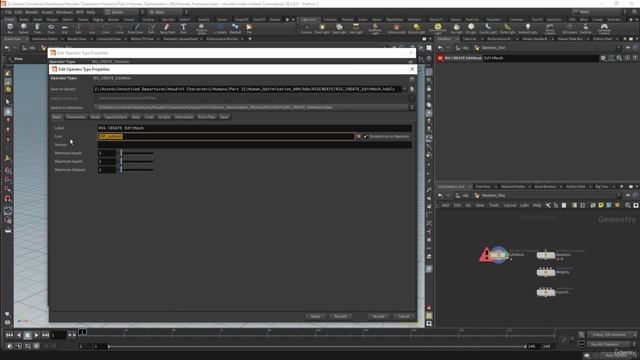Select the EditMesh node with the warning badge
Screen dimensions: 640x360
tap(498, 255)
